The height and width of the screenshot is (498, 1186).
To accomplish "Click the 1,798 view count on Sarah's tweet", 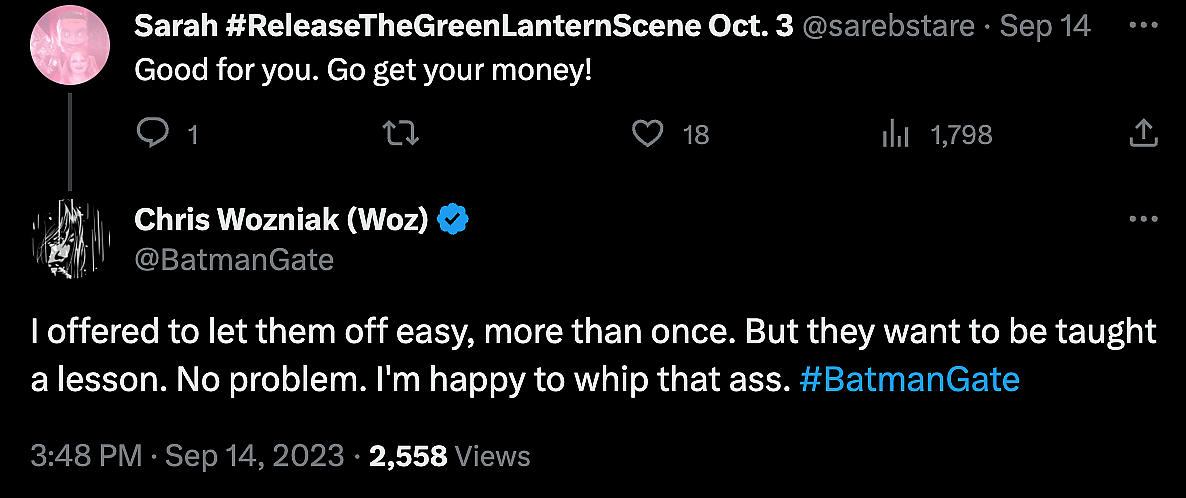I will 961,134.
